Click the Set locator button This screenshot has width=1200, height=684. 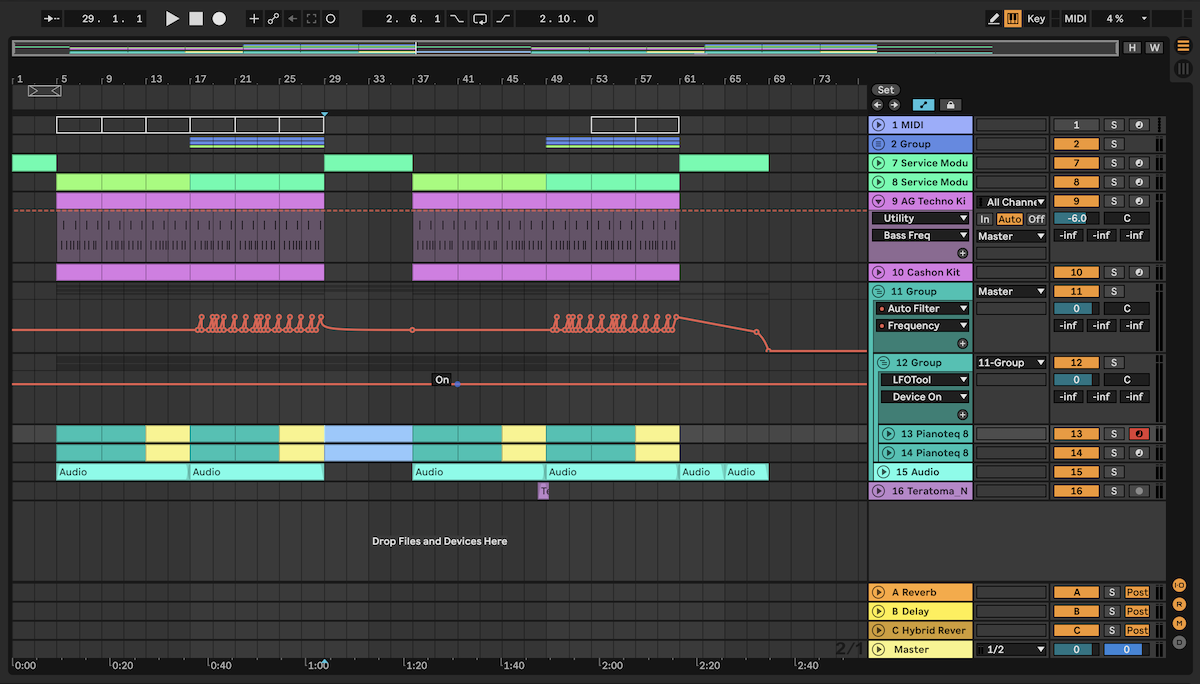pyautogui.click(x=886, y=90)
